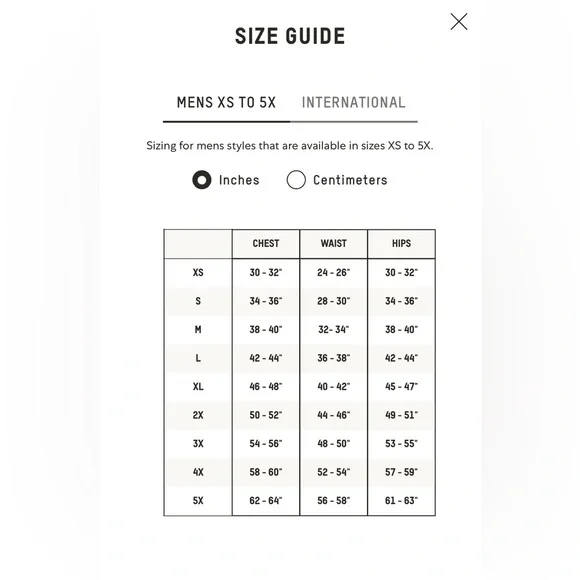The height and width of the screenshot is (580, 580).
Task: Click the HIPS column header
Action: [401, 243]
